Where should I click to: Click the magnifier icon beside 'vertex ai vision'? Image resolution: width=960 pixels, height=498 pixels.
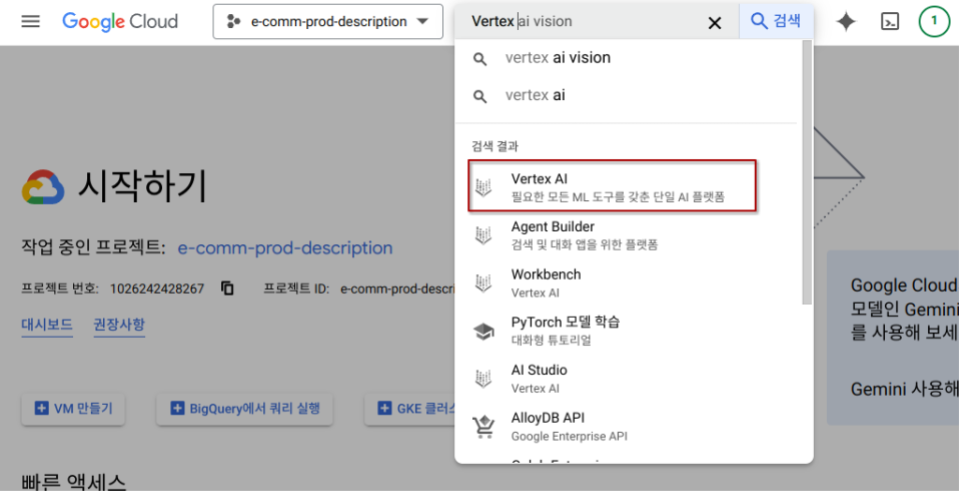click(480, 59)
